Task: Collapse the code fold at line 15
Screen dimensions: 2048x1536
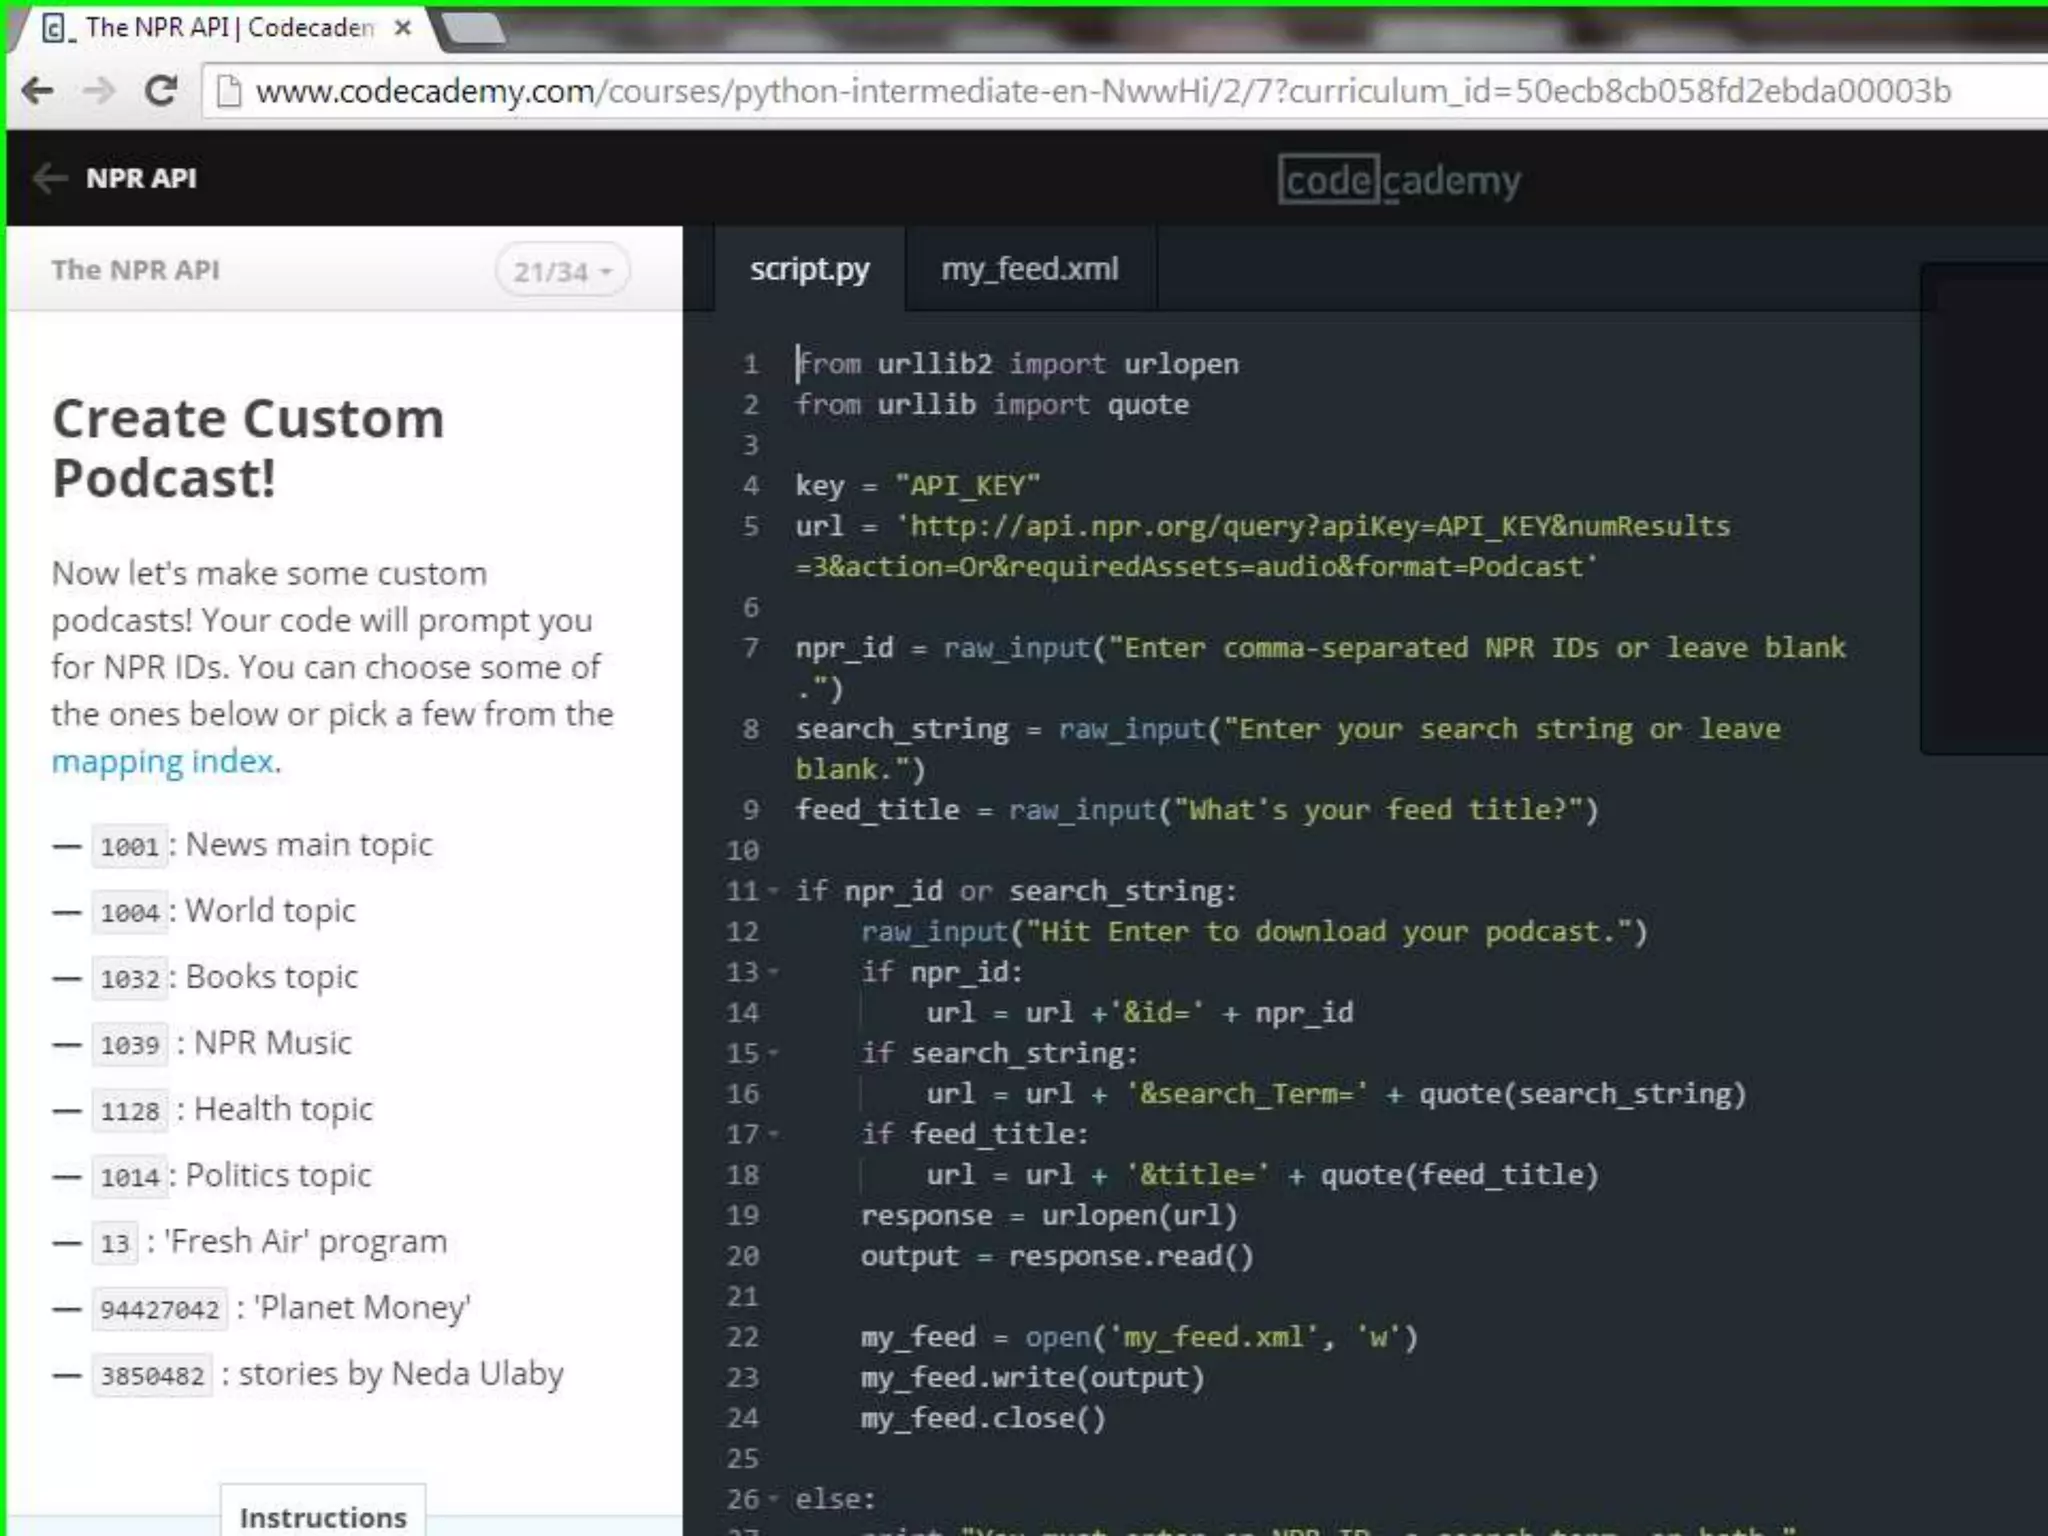Action: [773, 1053]
